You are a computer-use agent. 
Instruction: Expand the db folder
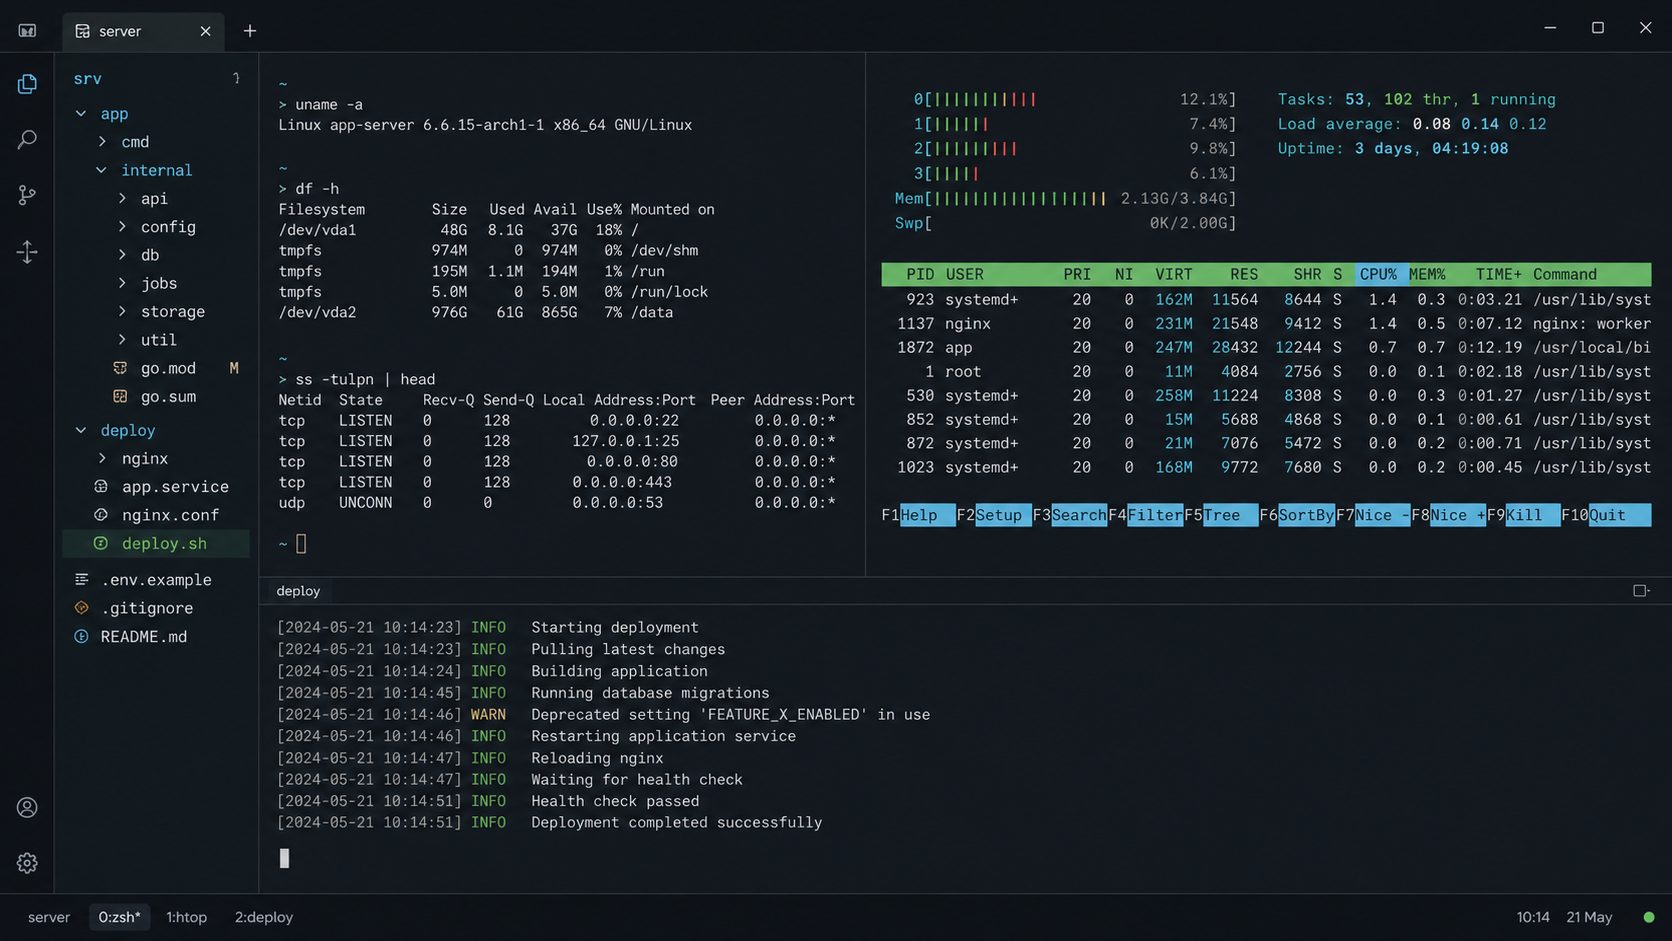[122, 255]
